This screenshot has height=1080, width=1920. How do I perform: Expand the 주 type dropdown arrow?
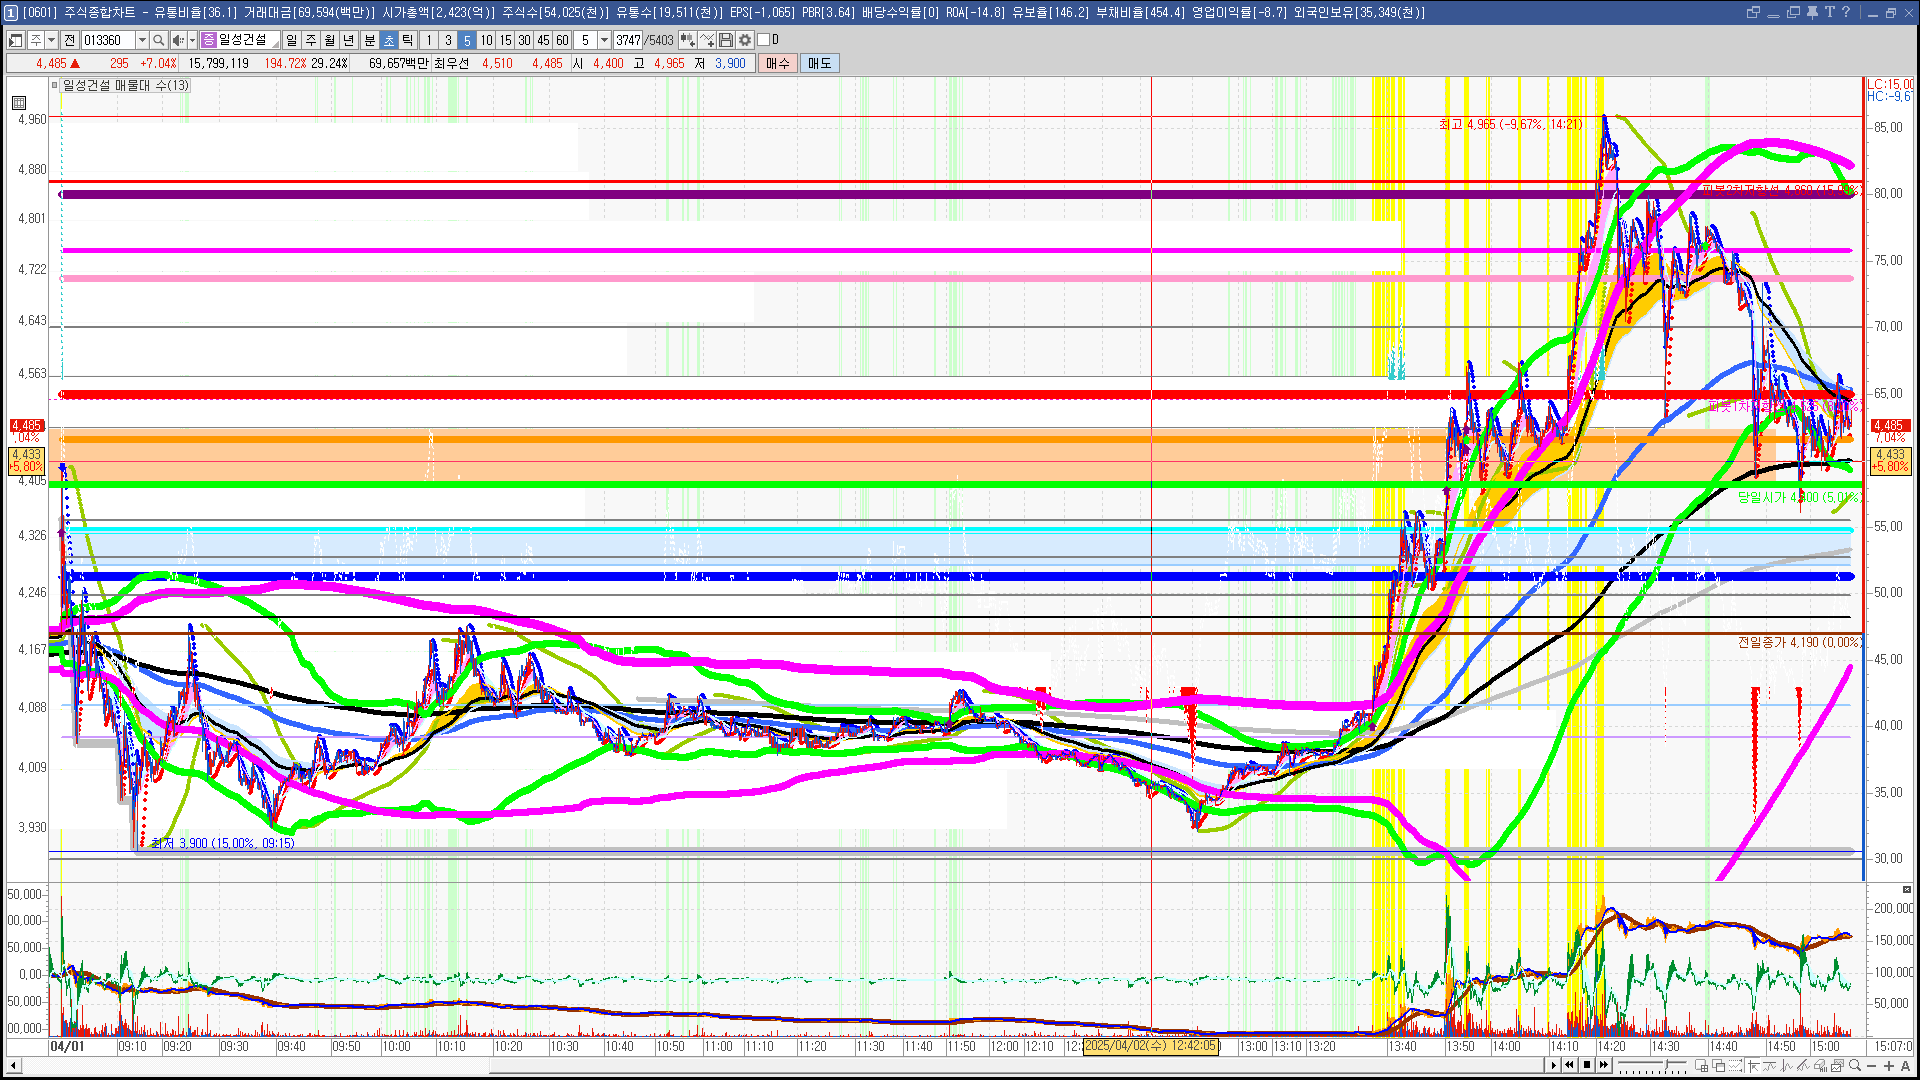click(51, 40)
